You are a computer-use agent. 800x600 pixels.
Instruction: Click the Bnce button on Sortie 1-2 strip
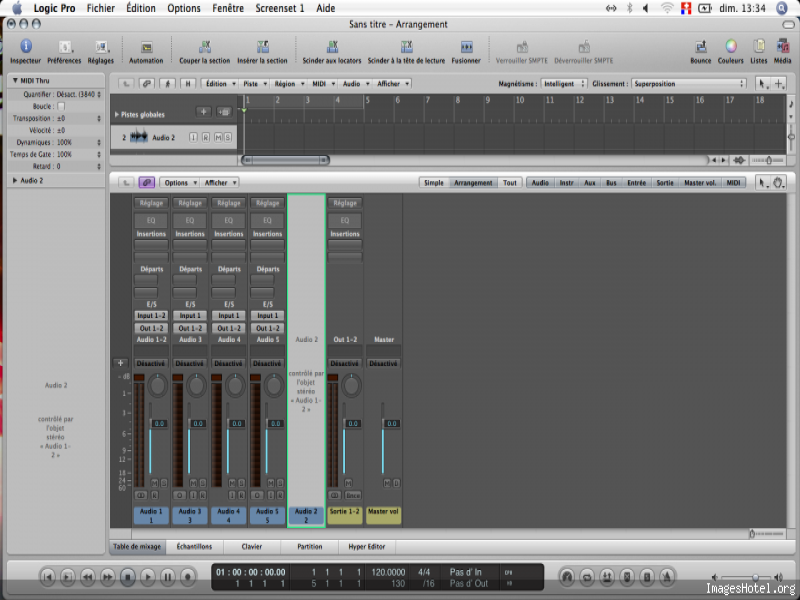click(353, 495)
